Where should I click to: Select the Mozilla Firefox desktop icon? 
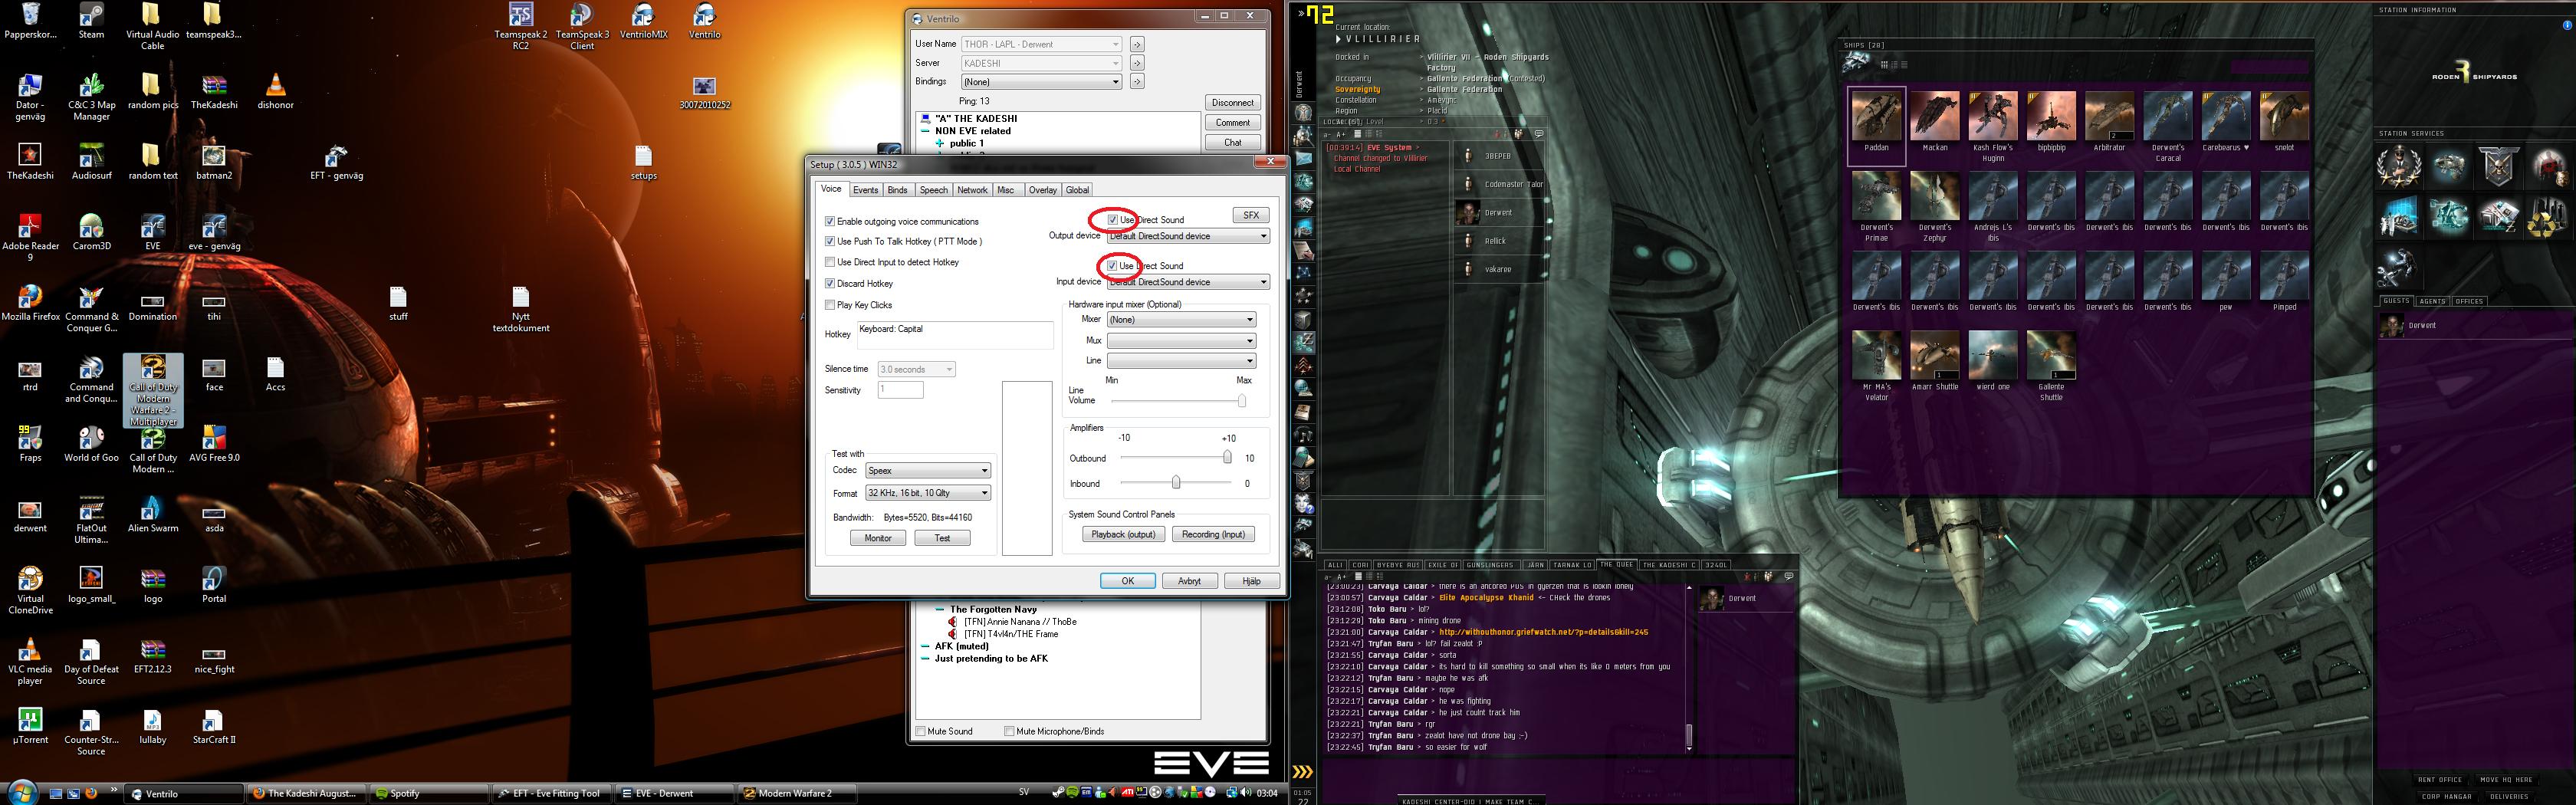(30, 303)
